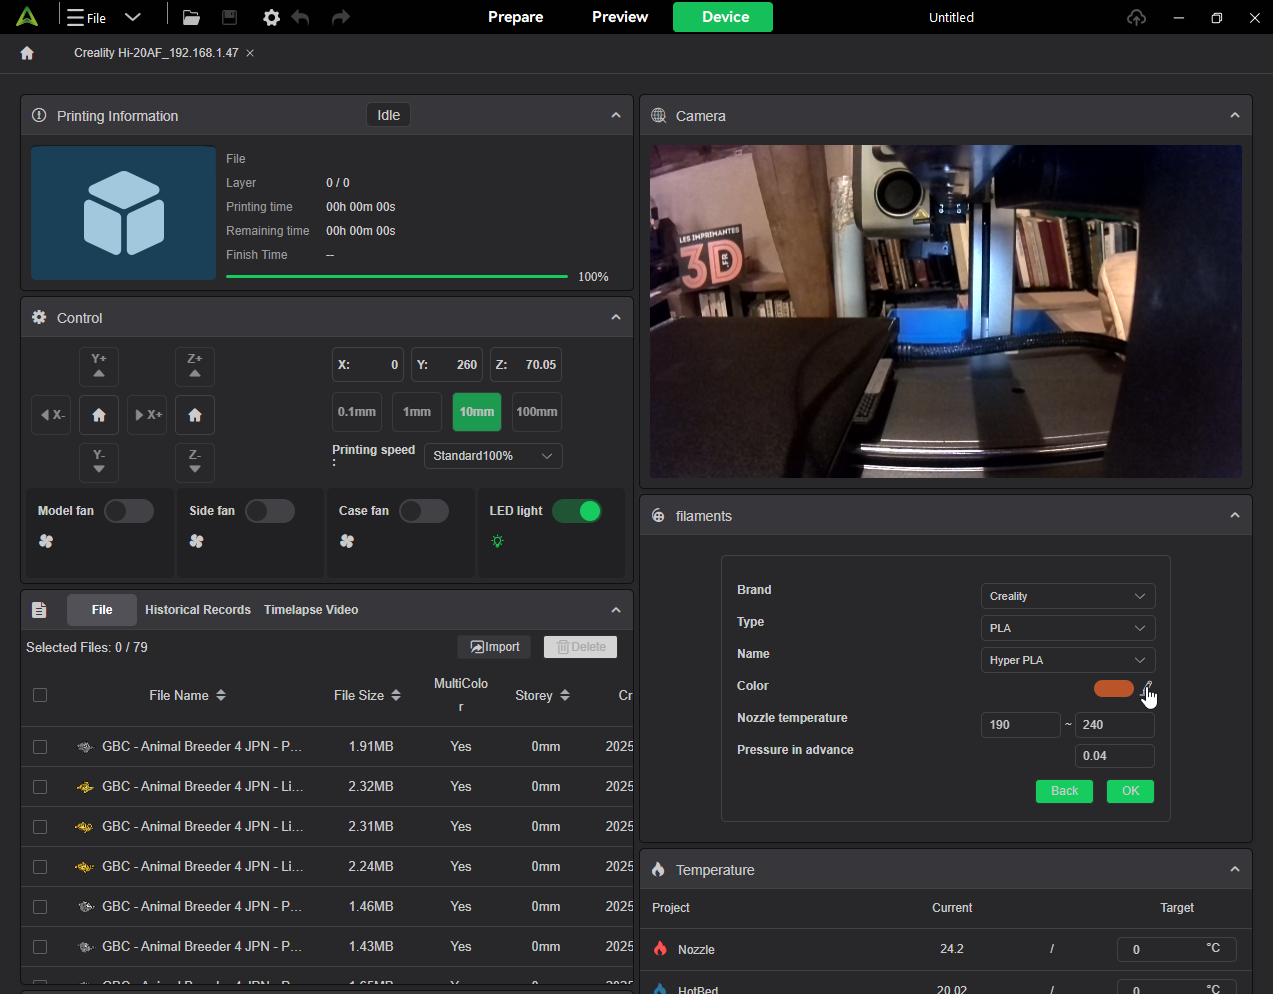The height and width of the screenshot is (994, 1273).
Task: Click the open folder icon
Action: [x=191, y=18]
